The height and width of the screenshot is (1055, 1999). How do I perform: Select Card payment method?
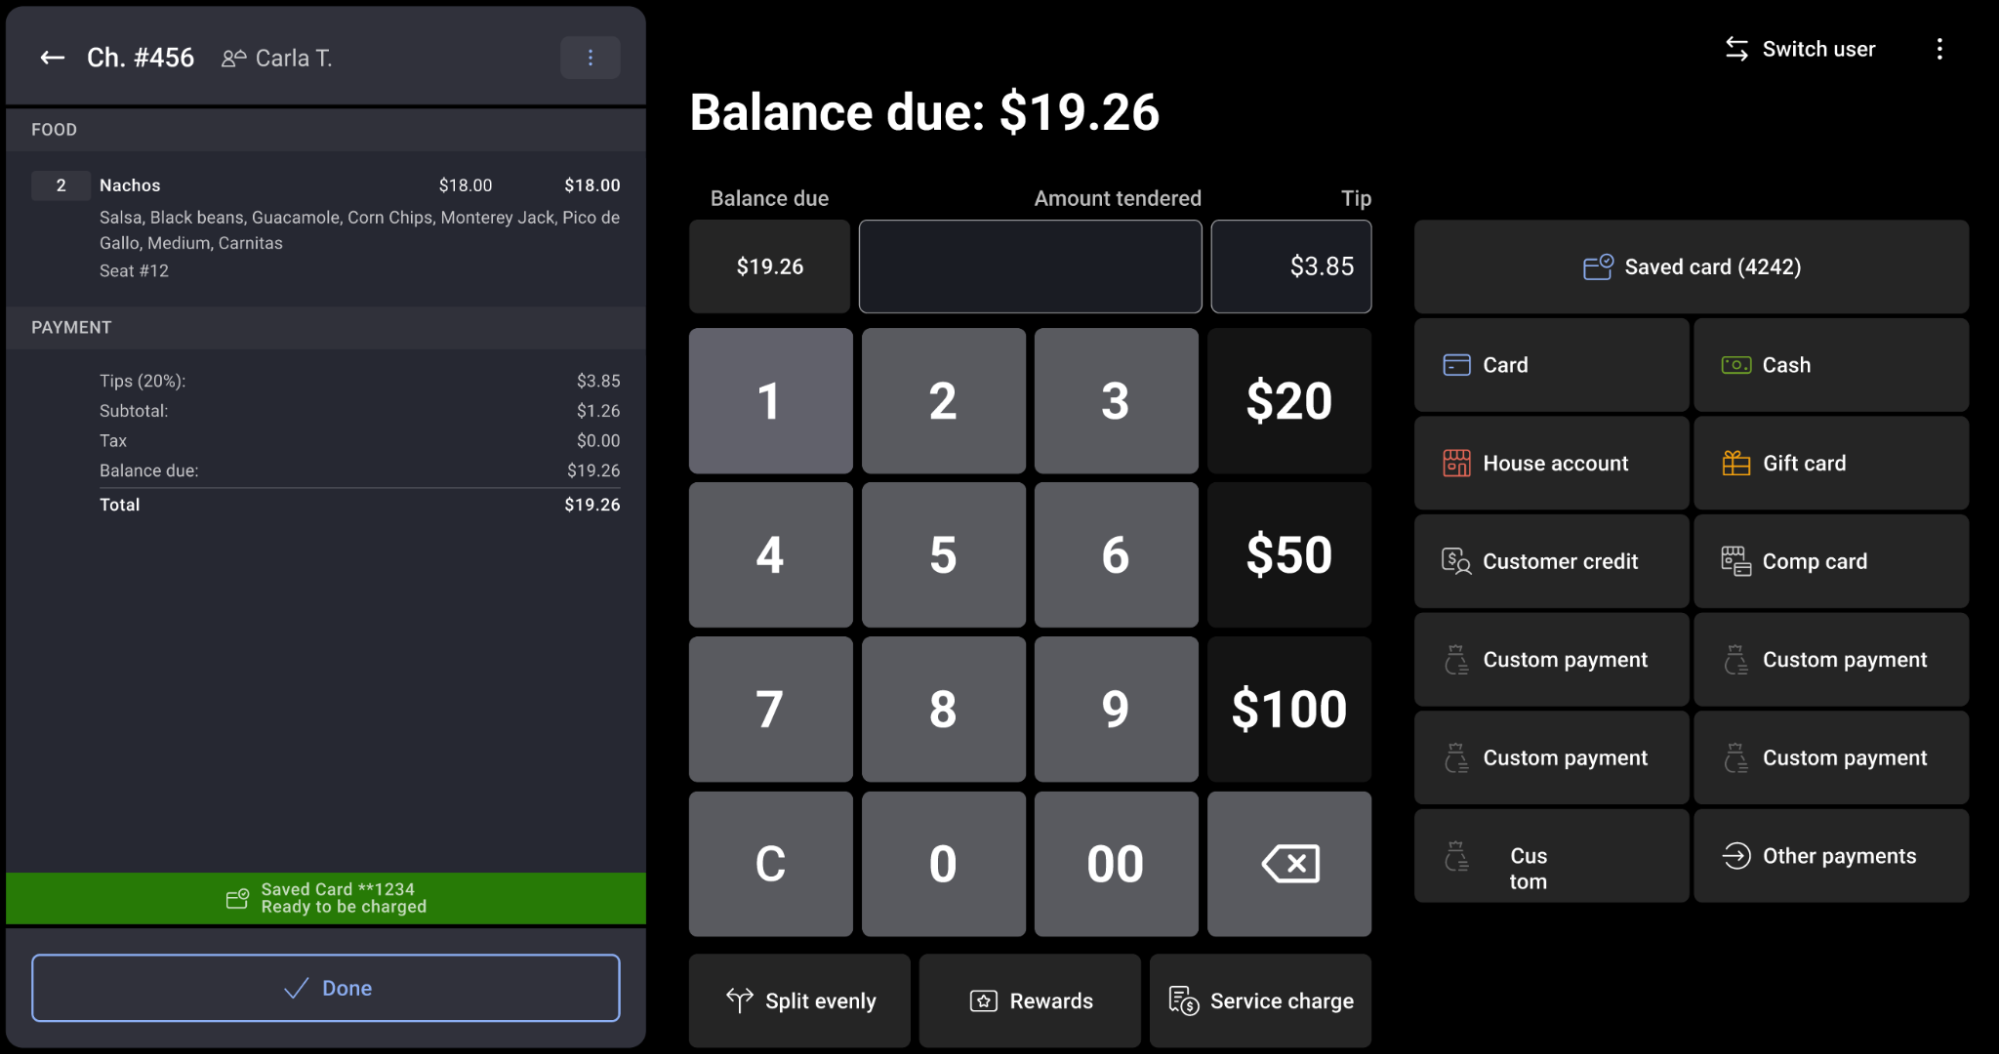coord(1550,365)
